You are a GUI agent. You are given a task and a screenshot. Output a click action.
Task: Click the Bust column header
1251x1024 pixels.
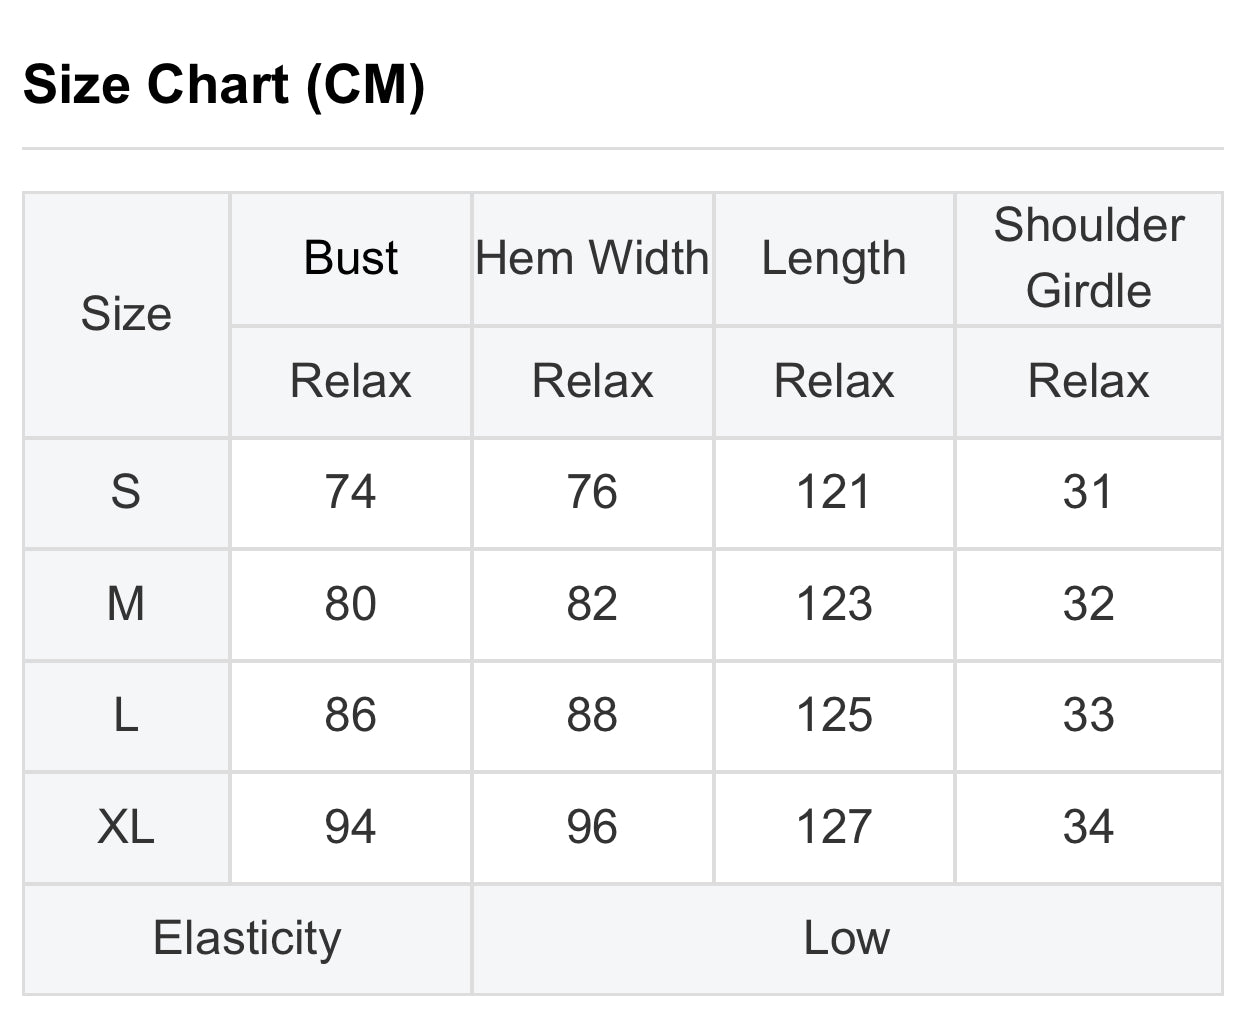pyautogui.click(x=351, y=258)
